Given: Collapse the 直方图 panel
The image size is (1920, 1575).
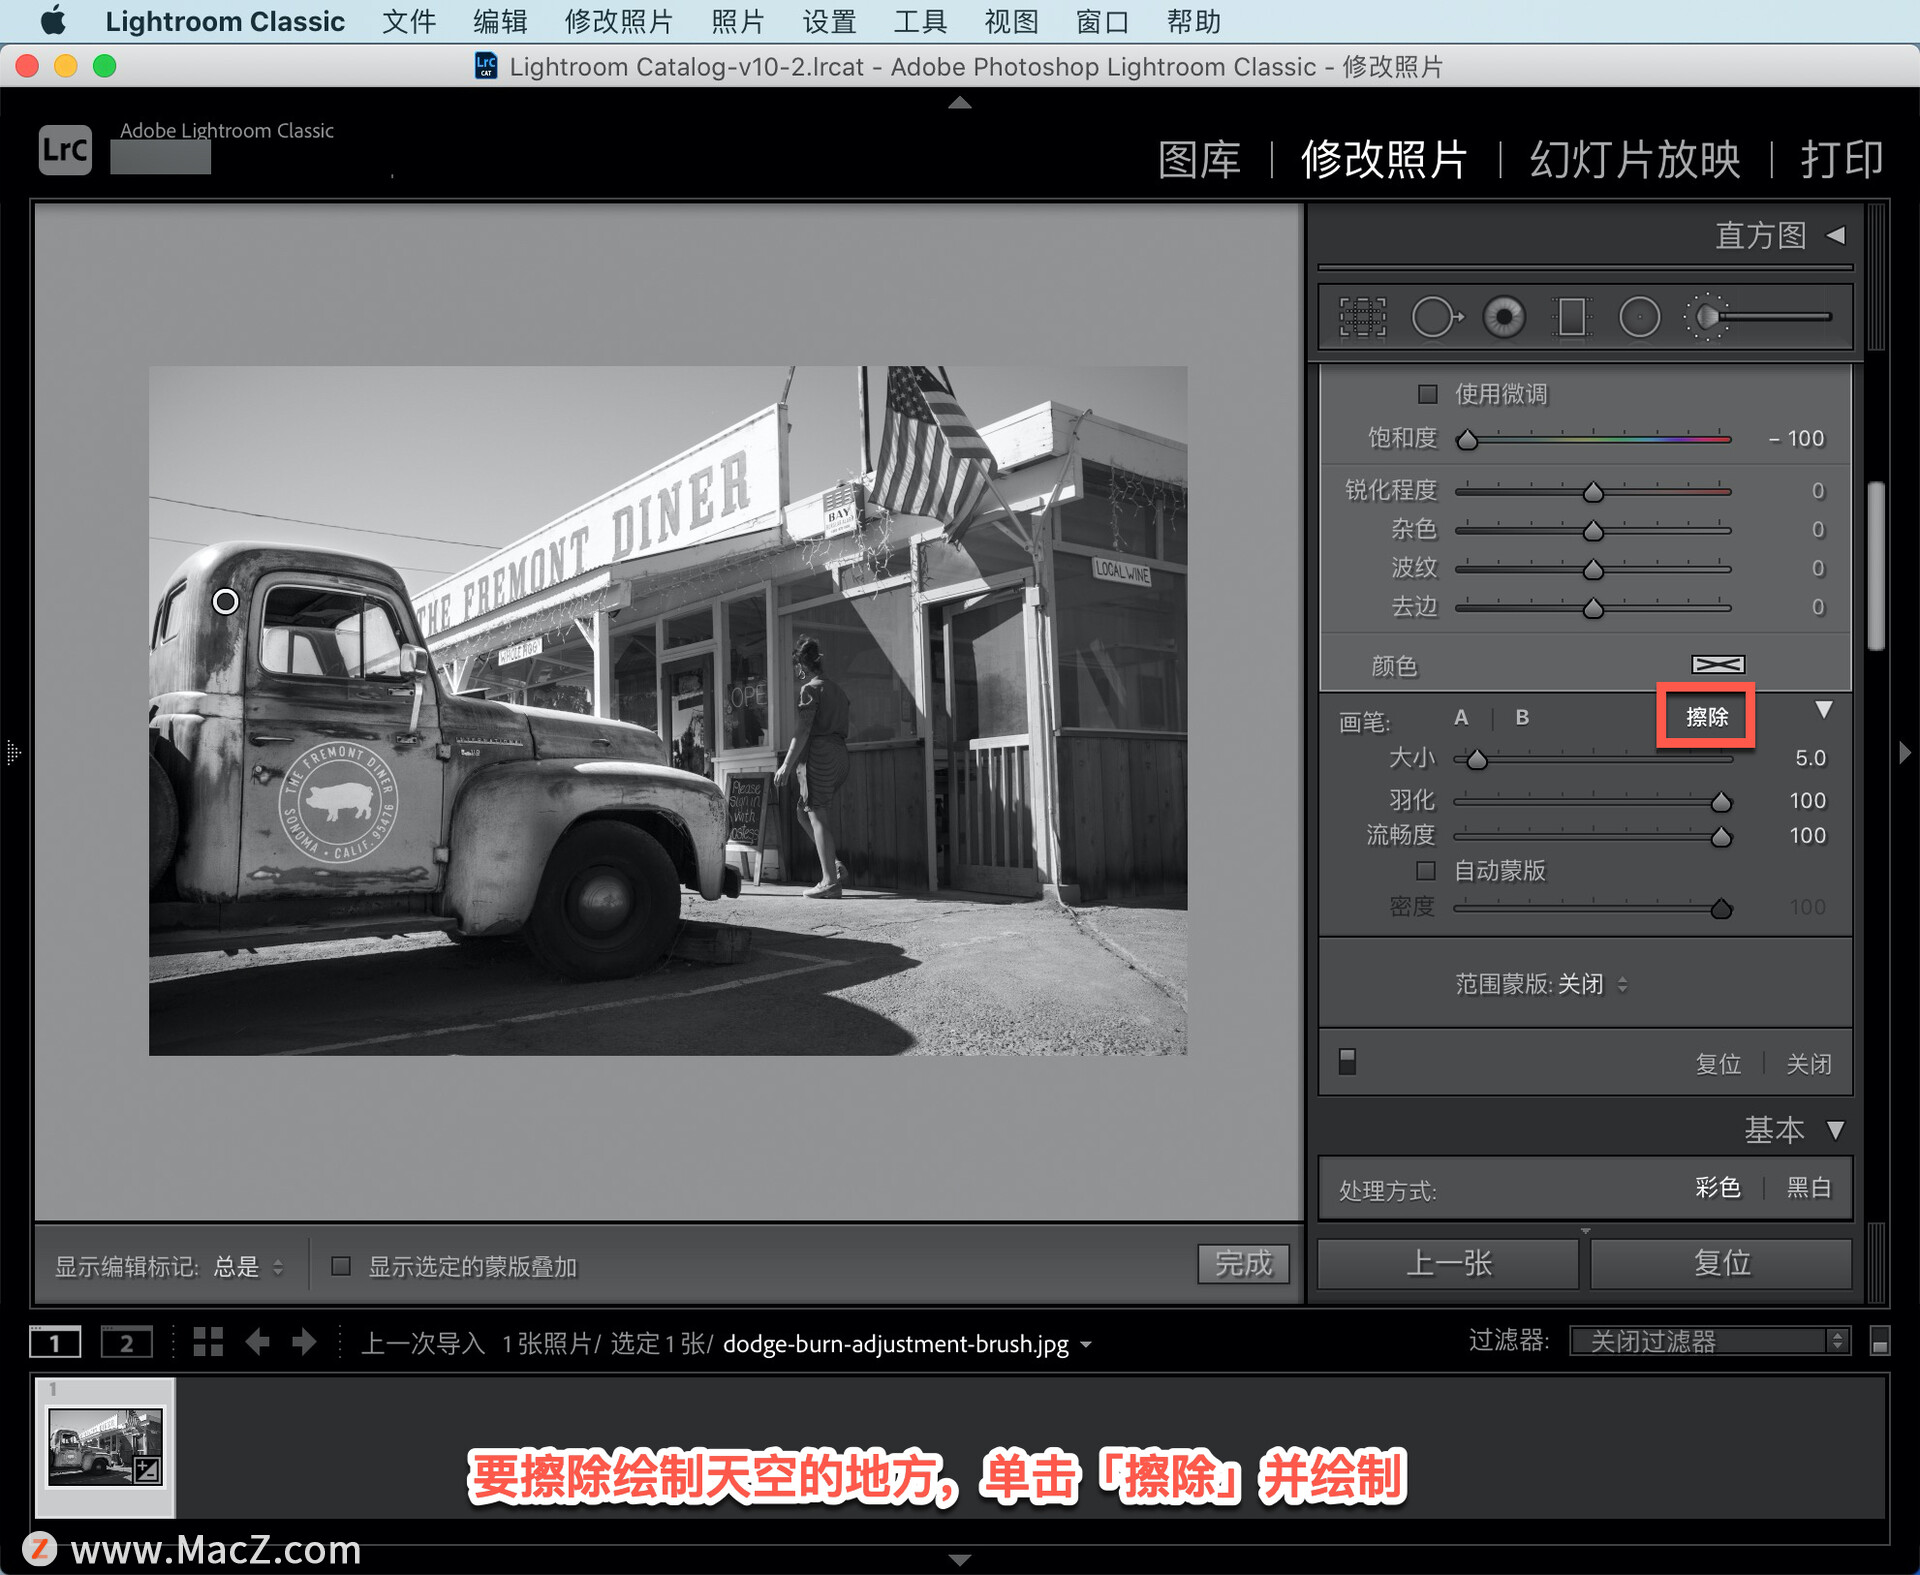Looking at the screenshot, I should click(1836, 235).
